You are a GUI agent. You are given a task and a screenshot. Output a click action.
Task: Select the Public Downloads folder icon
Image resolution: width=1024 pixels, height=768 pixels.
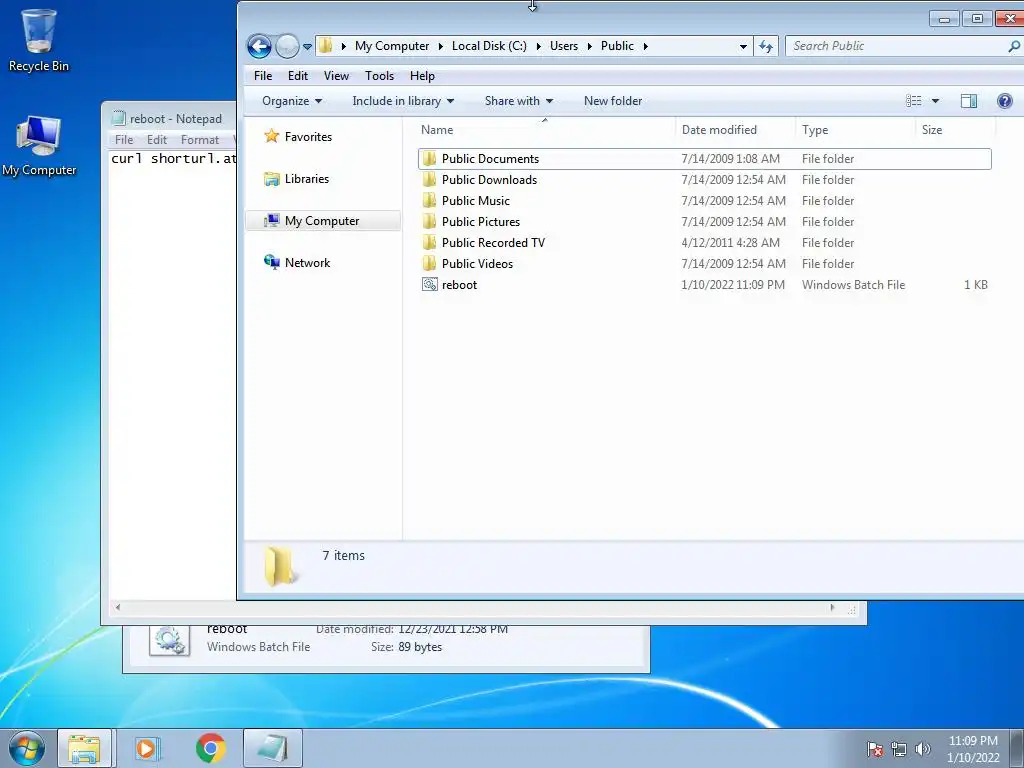pyautogui.click(x=429, y=180)
